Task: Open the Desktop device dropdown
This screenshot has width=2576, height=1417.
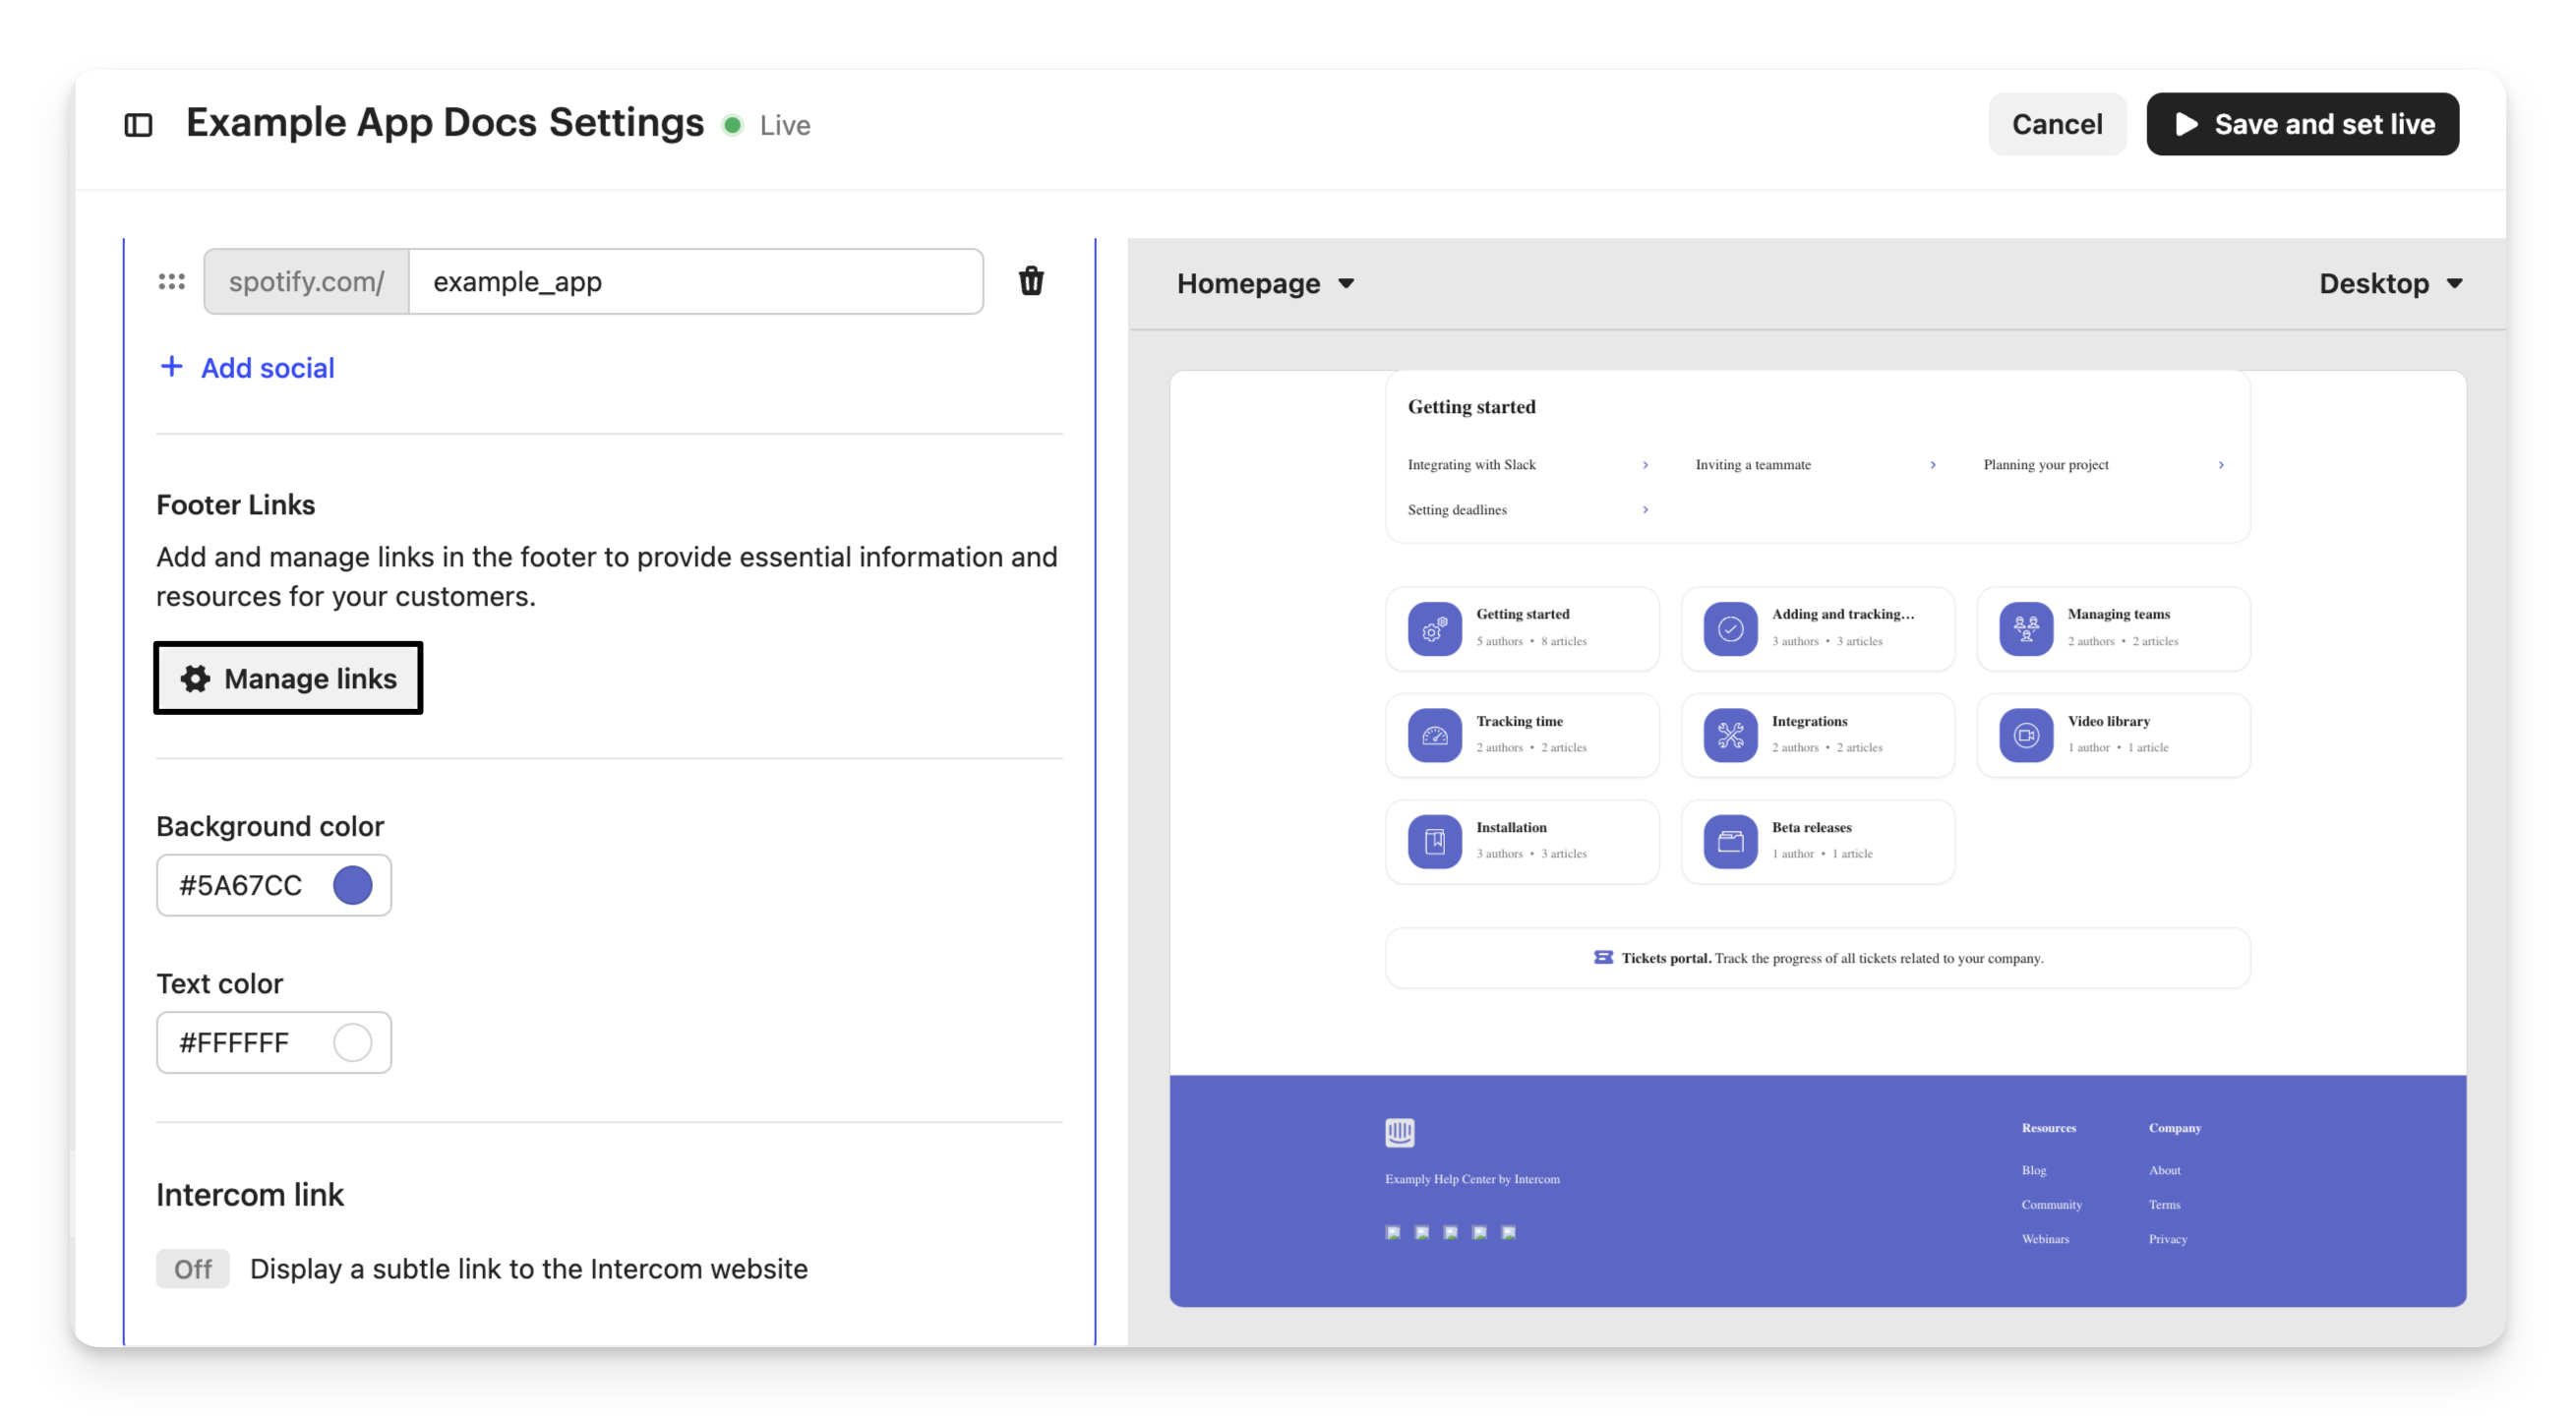Action: coord(2389,284)
